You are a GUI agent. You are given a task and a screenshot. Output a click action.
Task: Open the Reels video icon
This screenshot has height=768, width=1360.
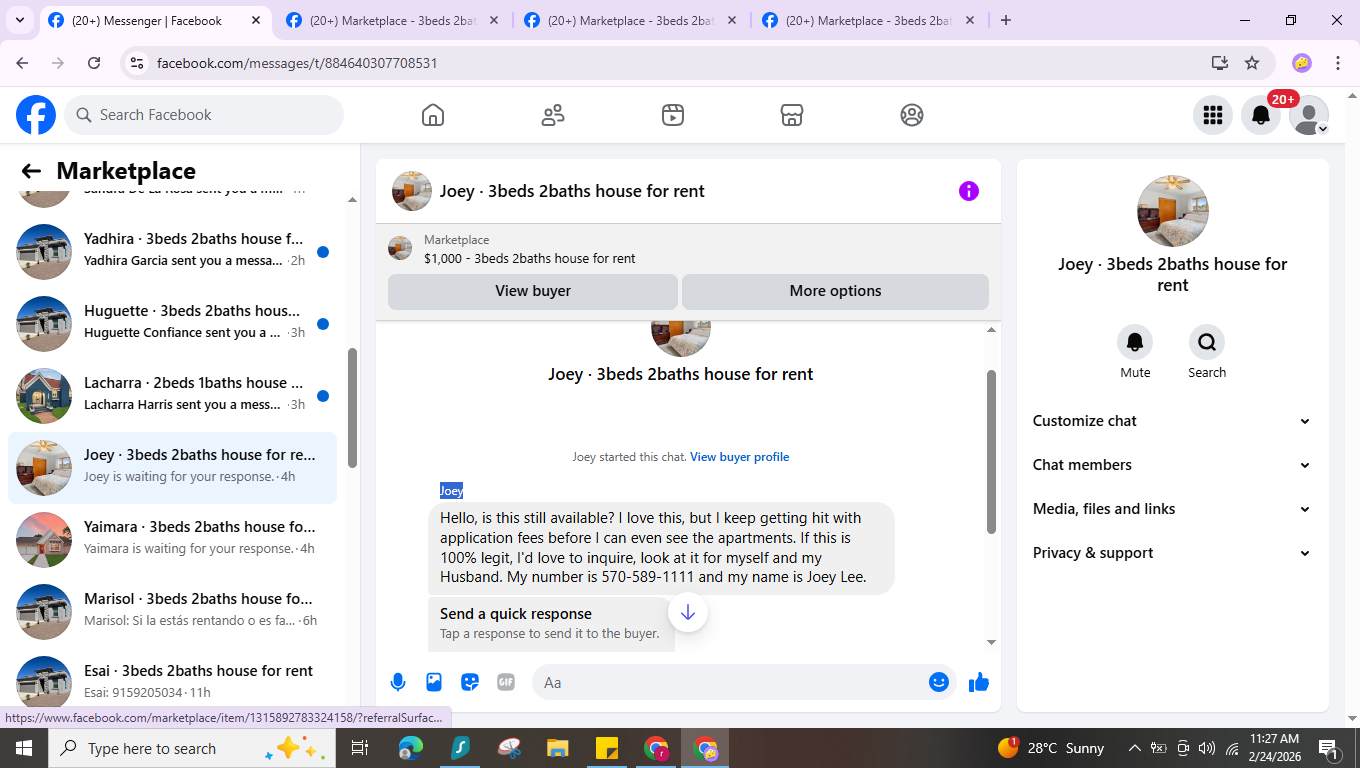[x=673, y=115]
